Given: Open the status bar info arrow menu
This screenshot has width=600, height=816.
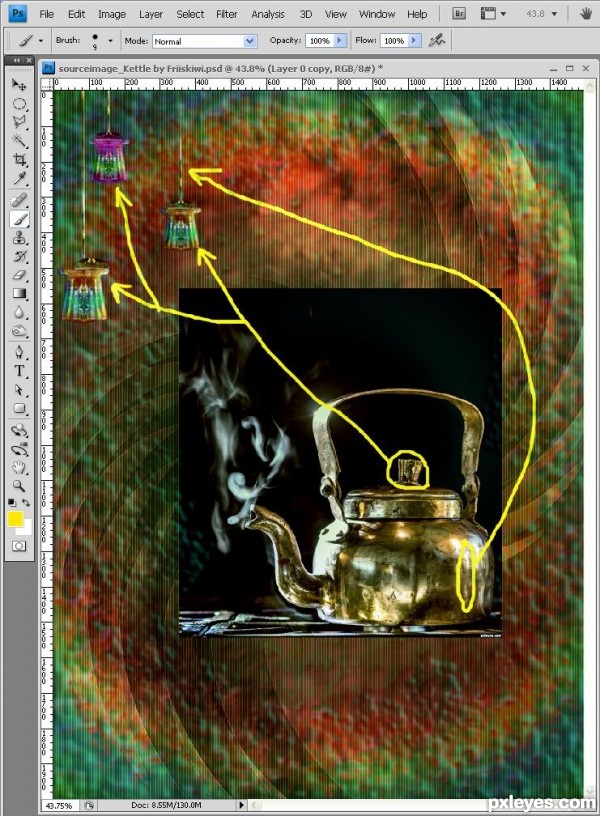Looking at the screenshot, I should click(241, 805).
